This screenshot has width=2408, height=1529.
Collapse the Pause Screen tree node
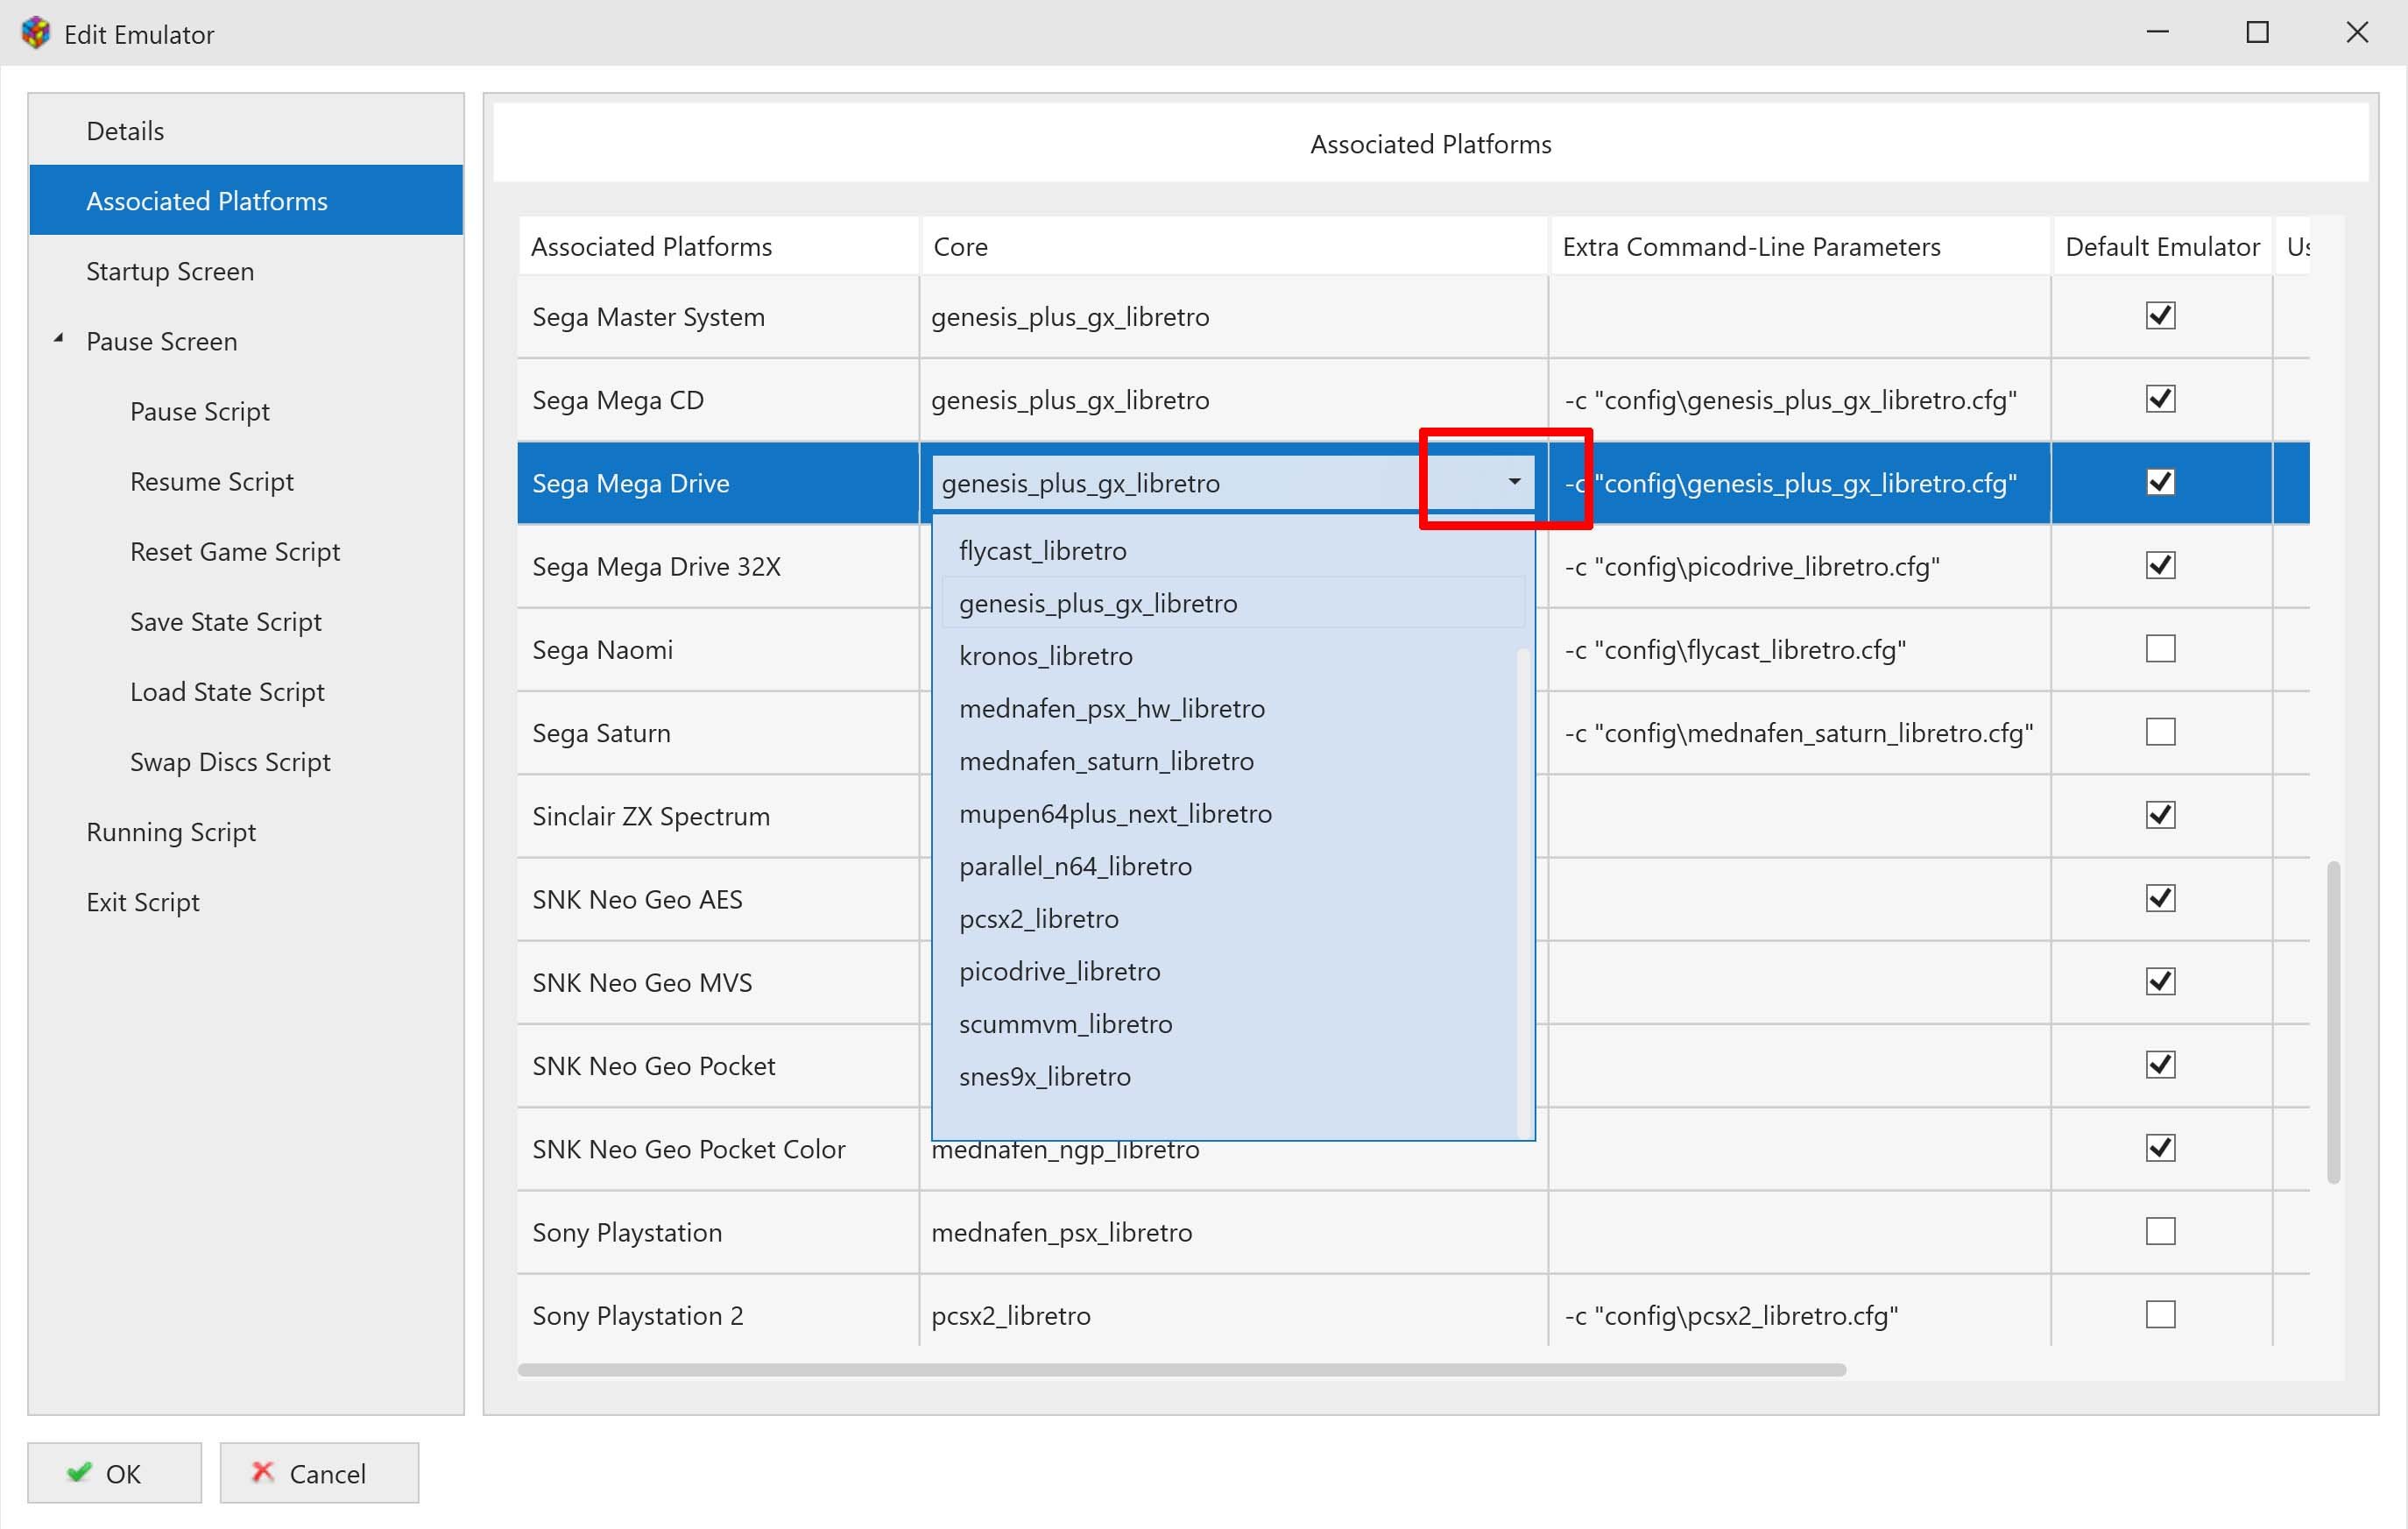[x=59, y=339]
